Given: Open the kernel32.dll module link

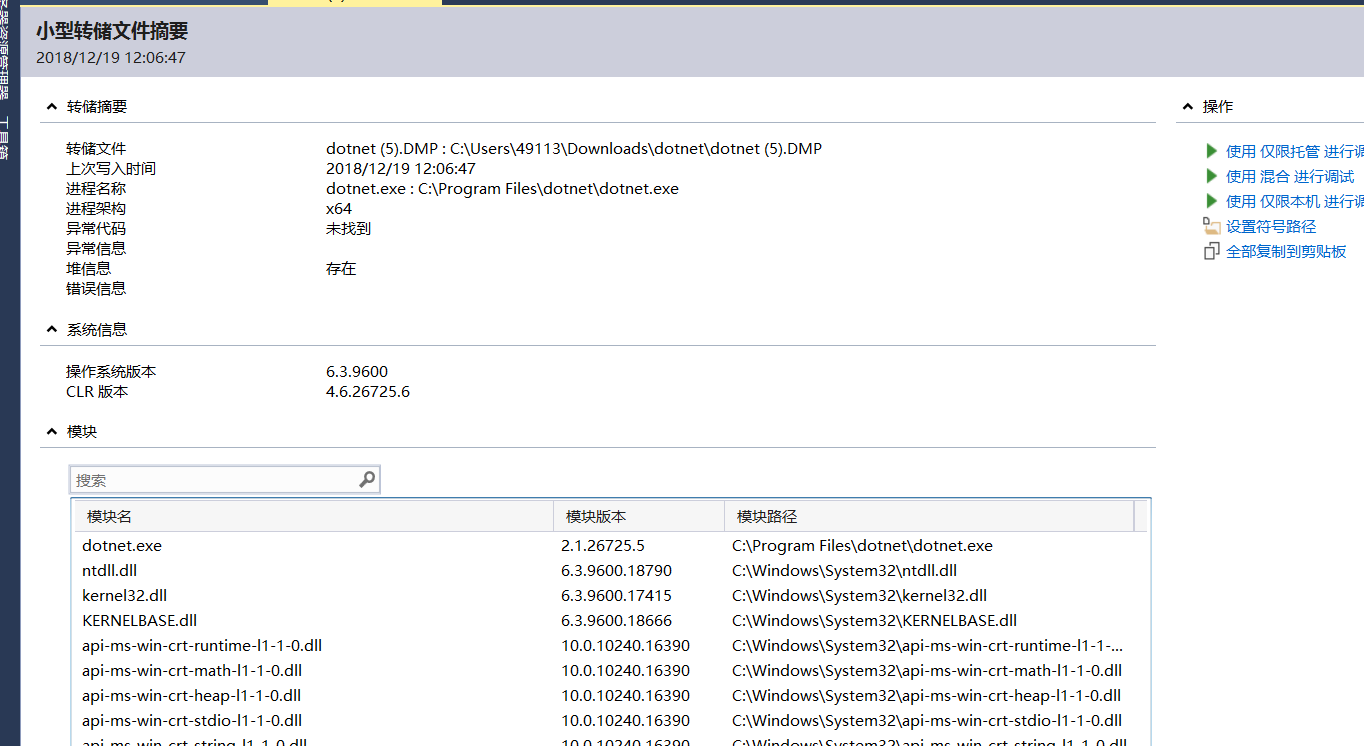Looking at the screenshot, I should [x=123, y=595].
